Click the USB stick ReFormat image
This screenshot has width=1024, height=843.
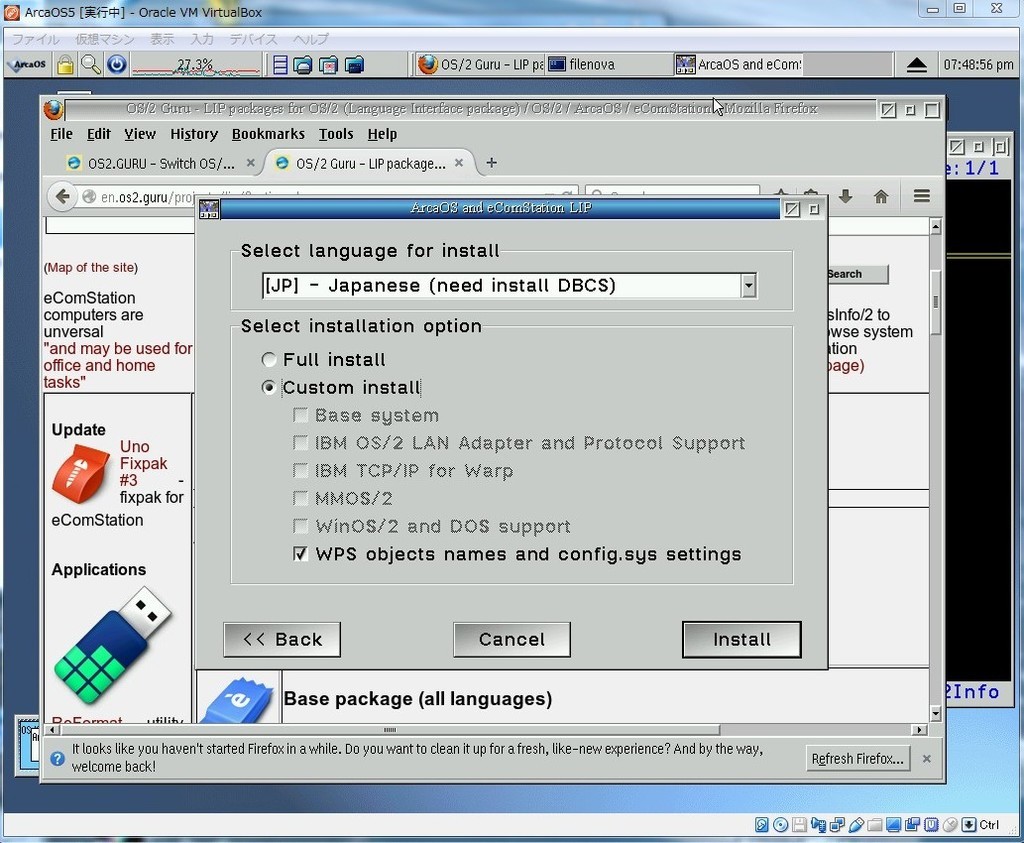pyautogui.click(x=112, y=644)
